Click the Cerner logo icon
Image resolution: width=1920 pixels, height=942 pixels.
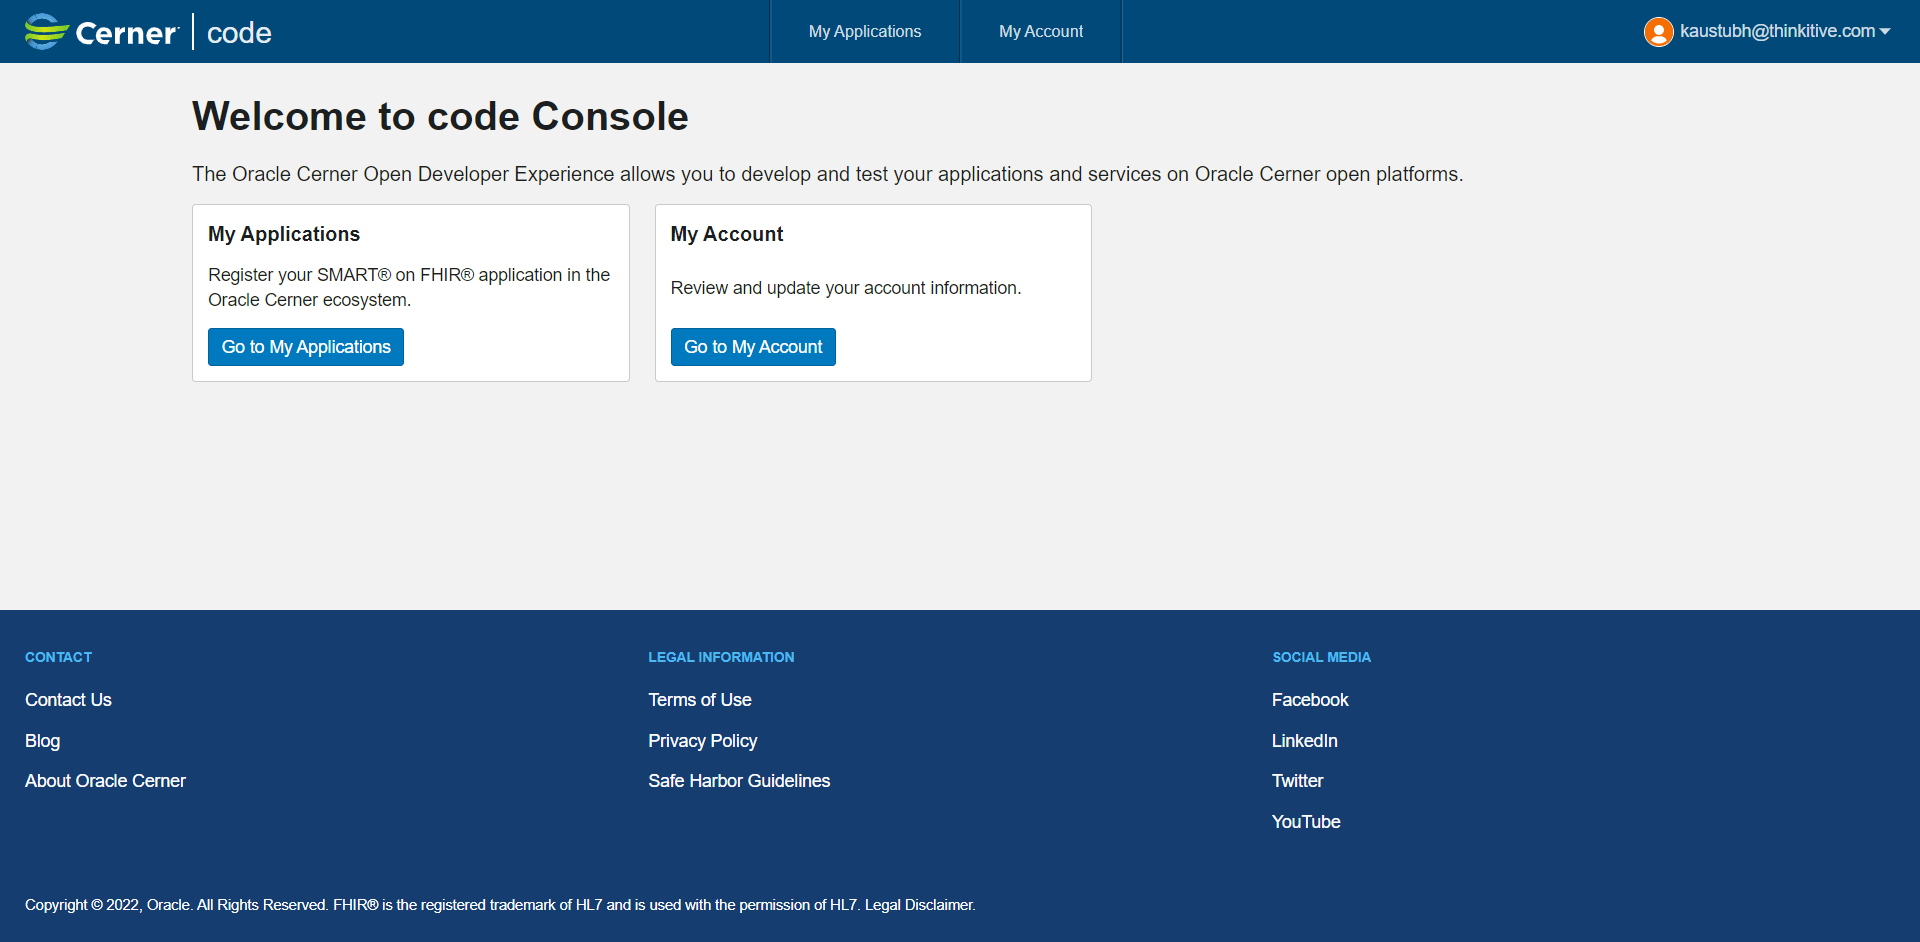click(x=47, y=31)
